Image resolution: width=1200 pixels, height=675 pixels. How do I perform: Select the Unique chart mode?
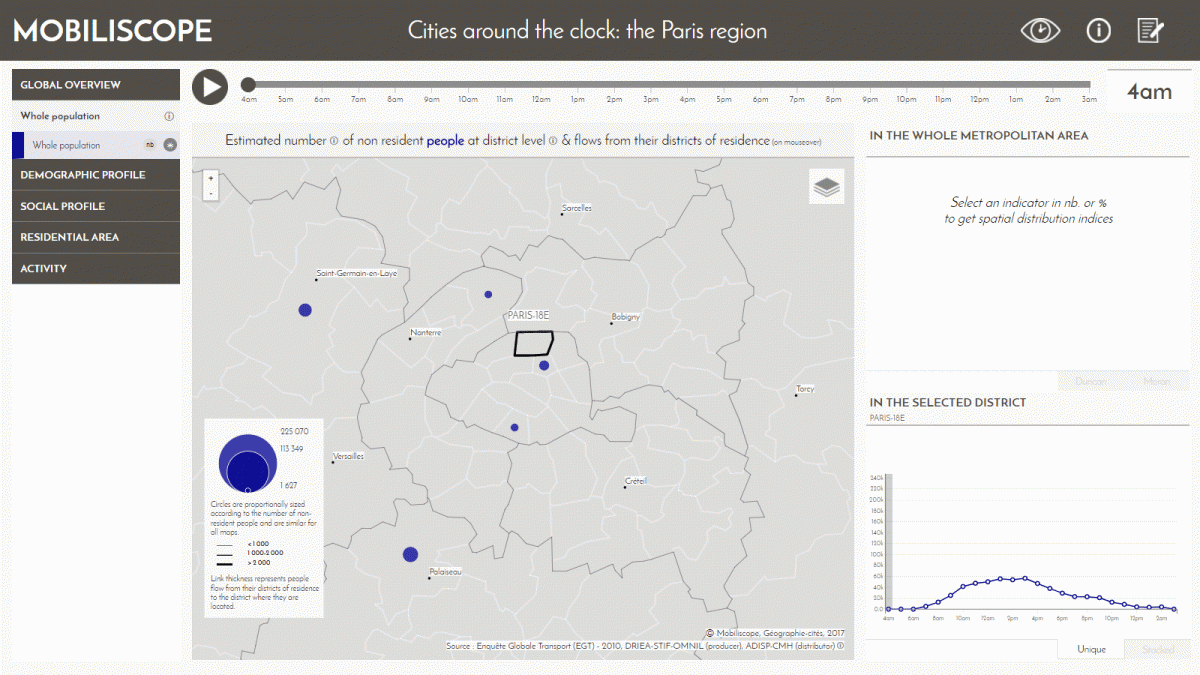click(x=1091, y=649)
